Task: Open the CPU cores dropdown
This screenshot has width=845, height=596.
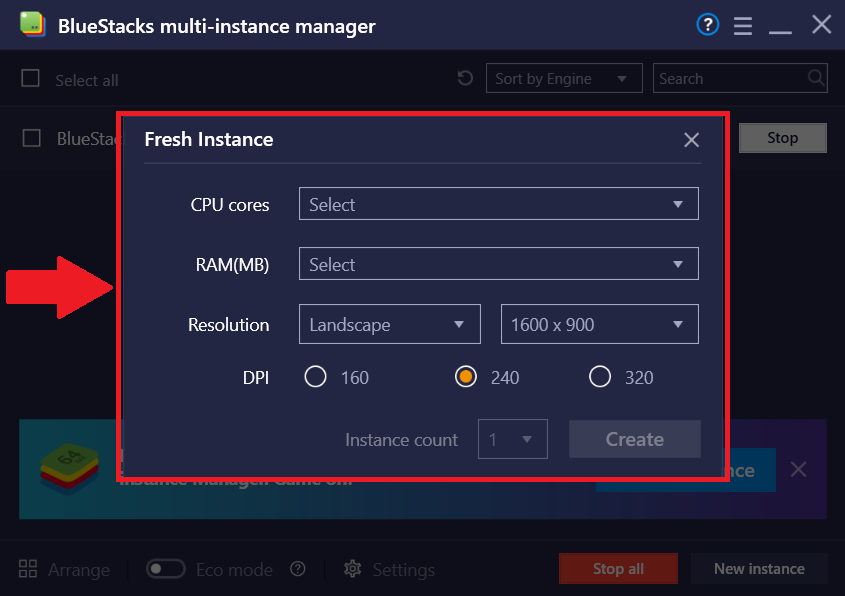Action: pos(498,204)
